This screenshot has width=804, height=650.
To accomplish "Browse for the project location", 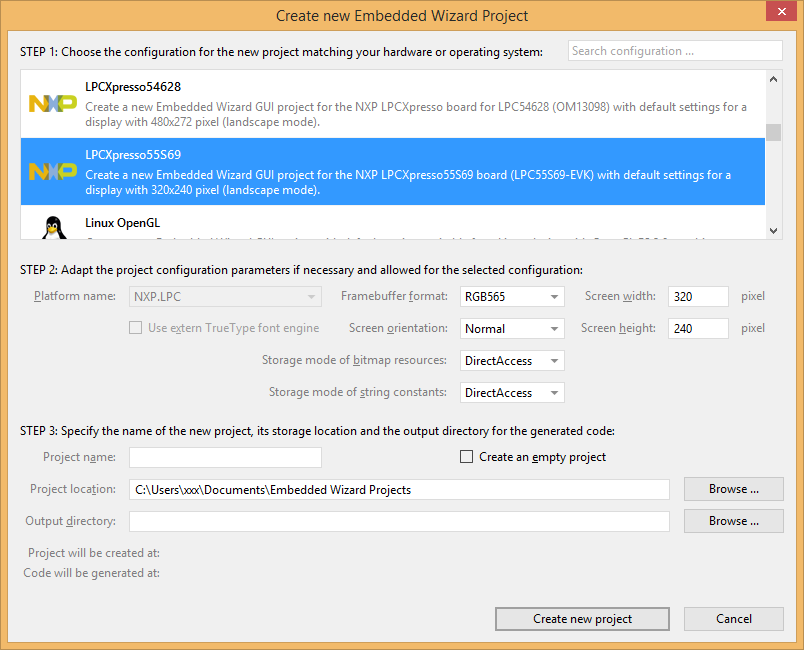I will [733, 489].
